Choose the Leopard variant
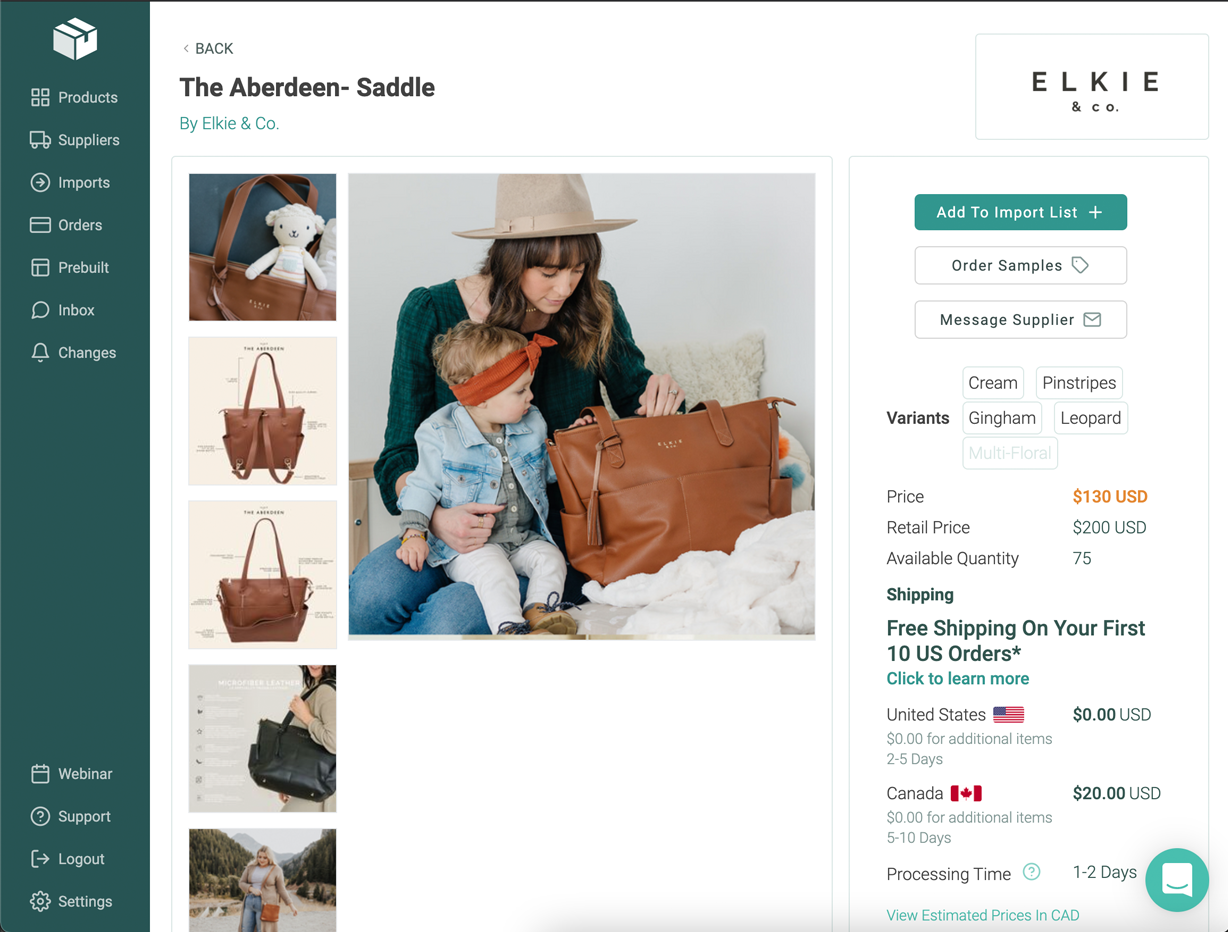This screenshot has width=1228, height=932. 1090,418
